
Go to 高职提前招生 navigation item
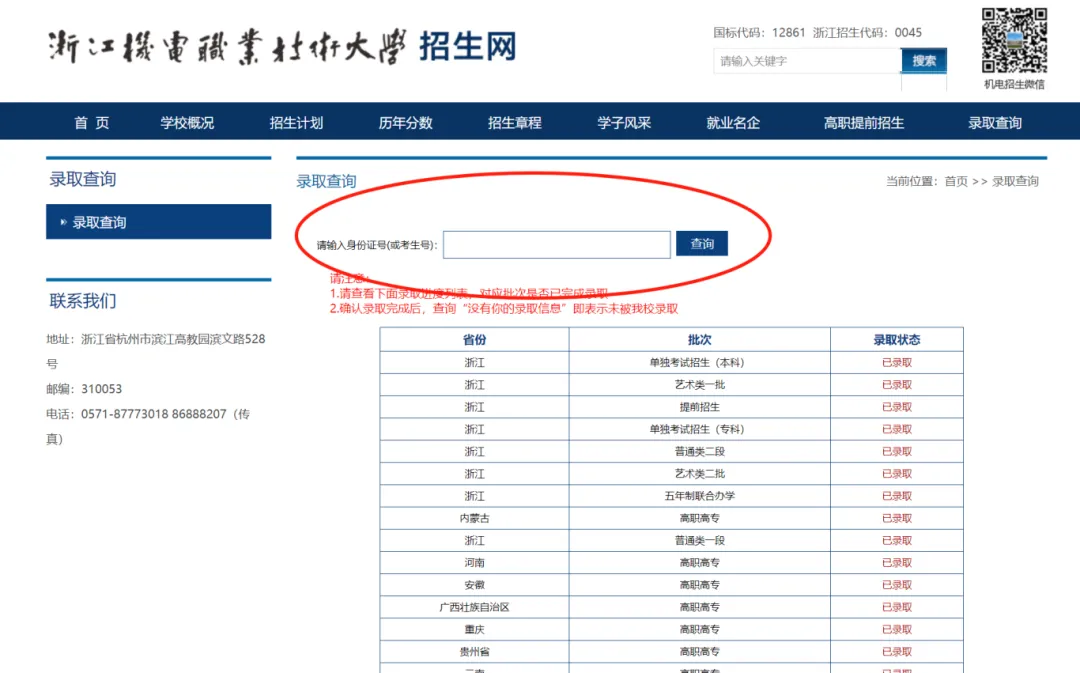coord(863,123)
